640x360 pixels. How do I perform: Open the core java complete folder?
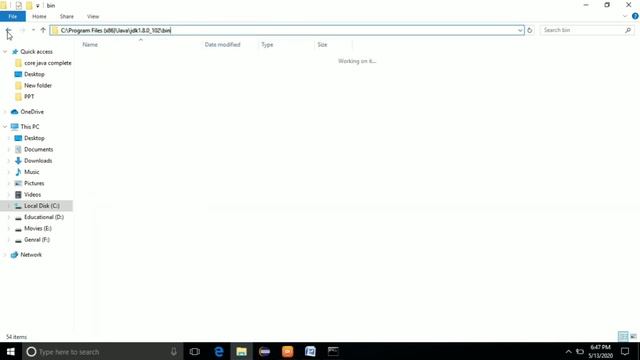click(x=48, y=63)
